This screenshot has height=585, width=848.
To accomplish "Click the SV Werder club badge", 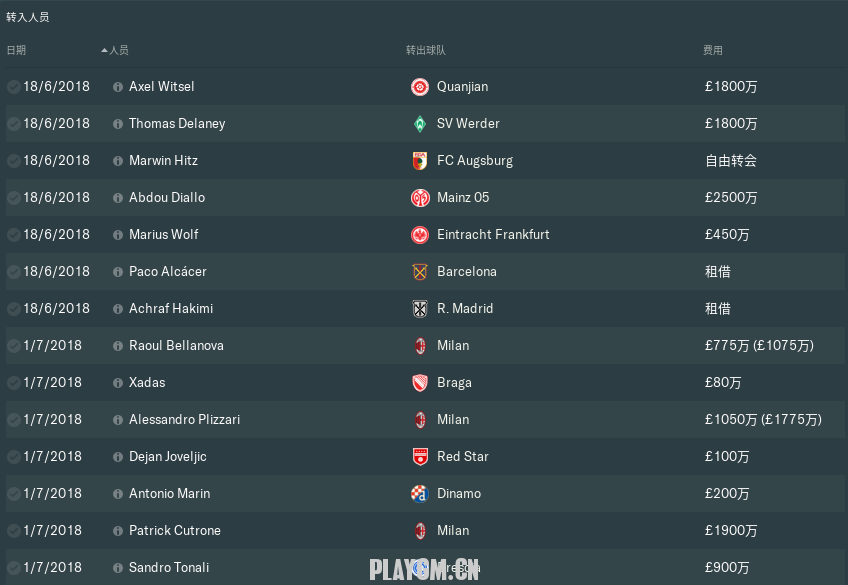I will 420,124.
